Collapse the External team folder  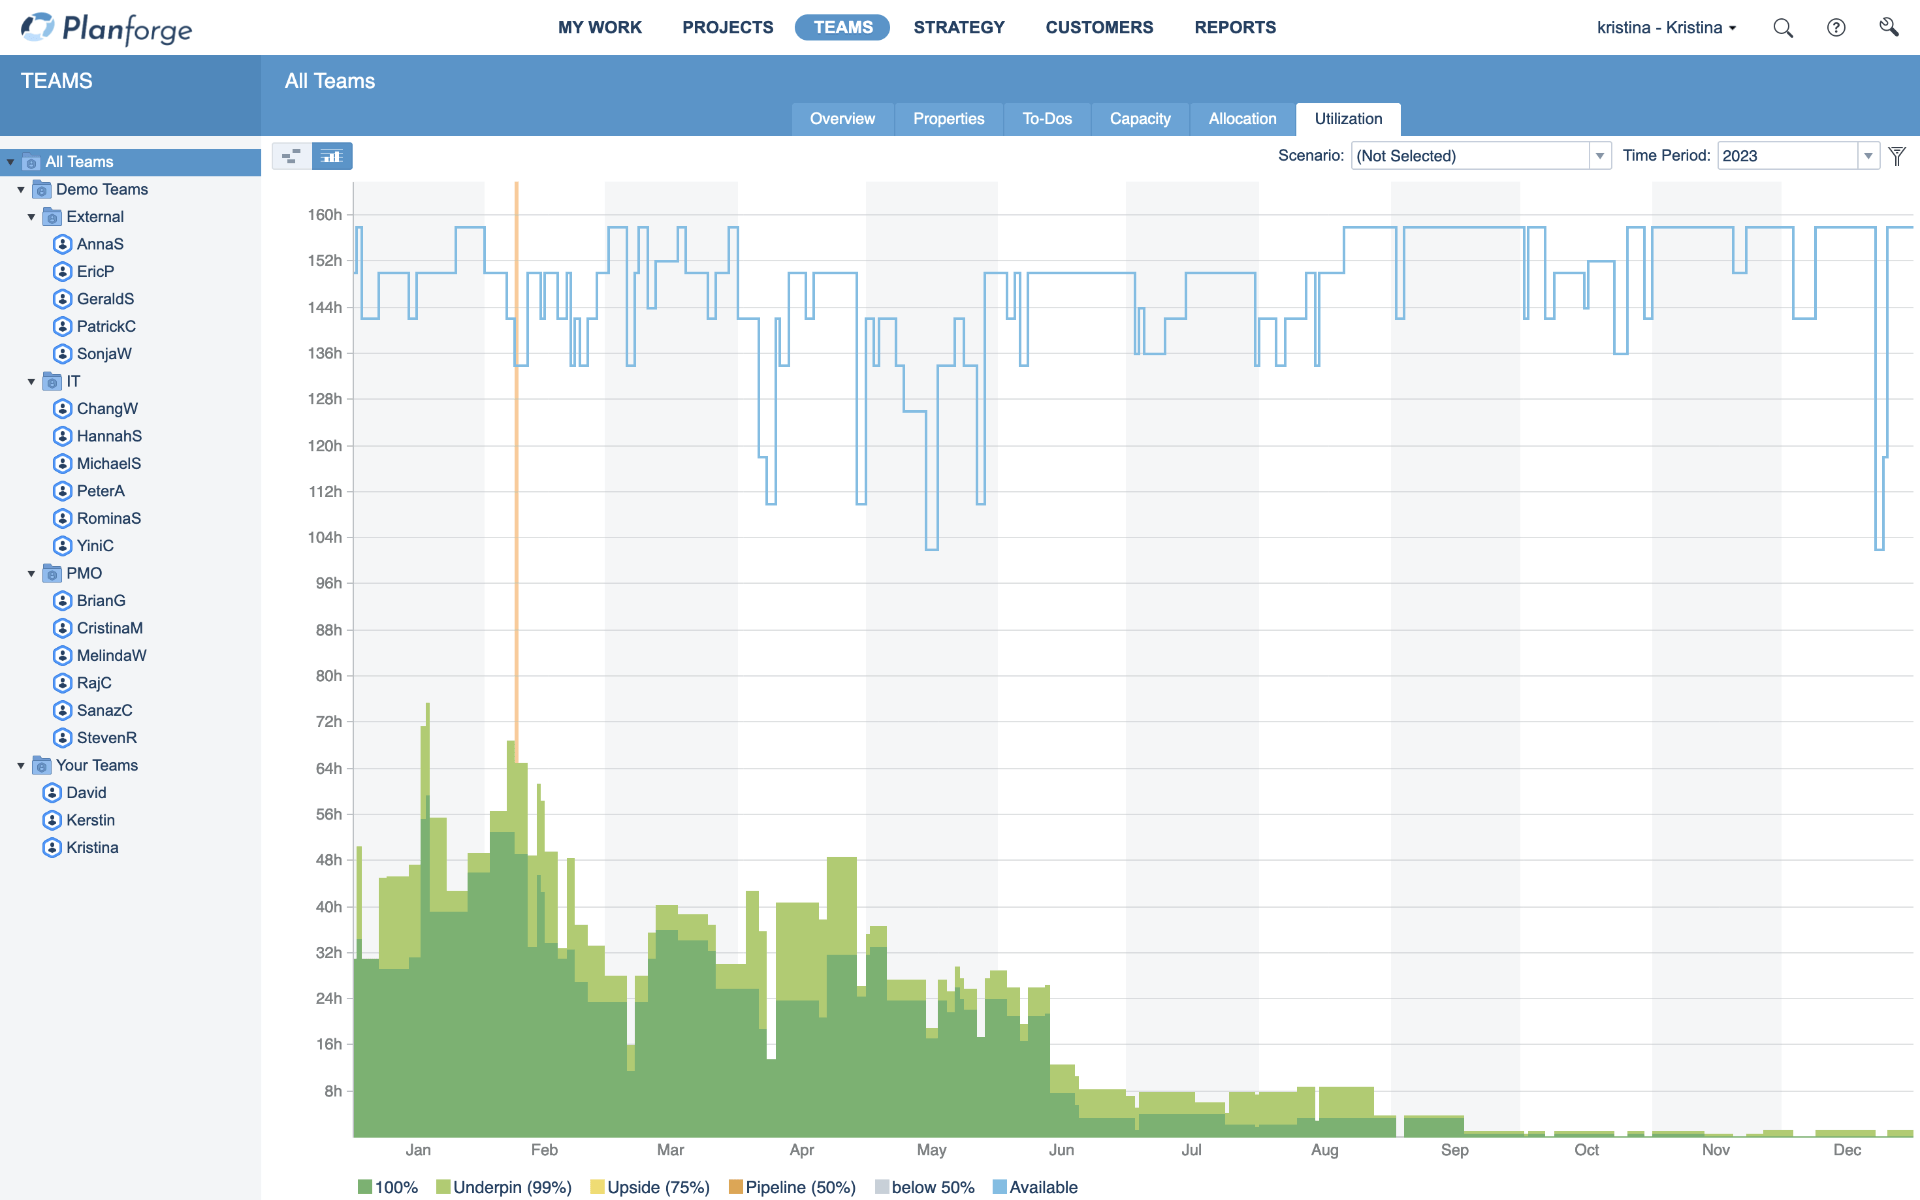31,217
